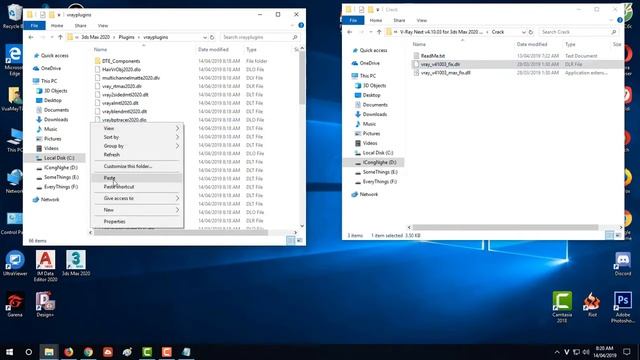The height and width of the screenshot is (360, 640).
Task: Sort by Date modified in vrayplugins window
Action: 213,49
